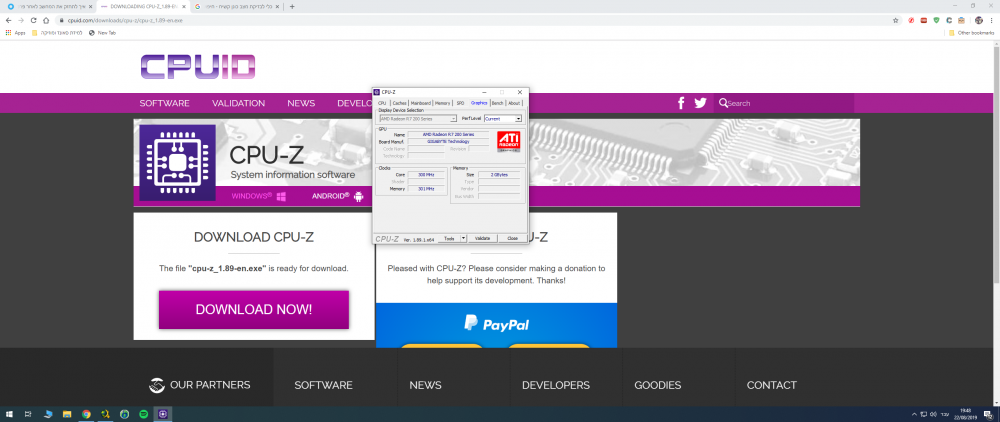Open the footer NEWS link
The width and height of the screenshot is (1000, 422).
click(425, 386)
